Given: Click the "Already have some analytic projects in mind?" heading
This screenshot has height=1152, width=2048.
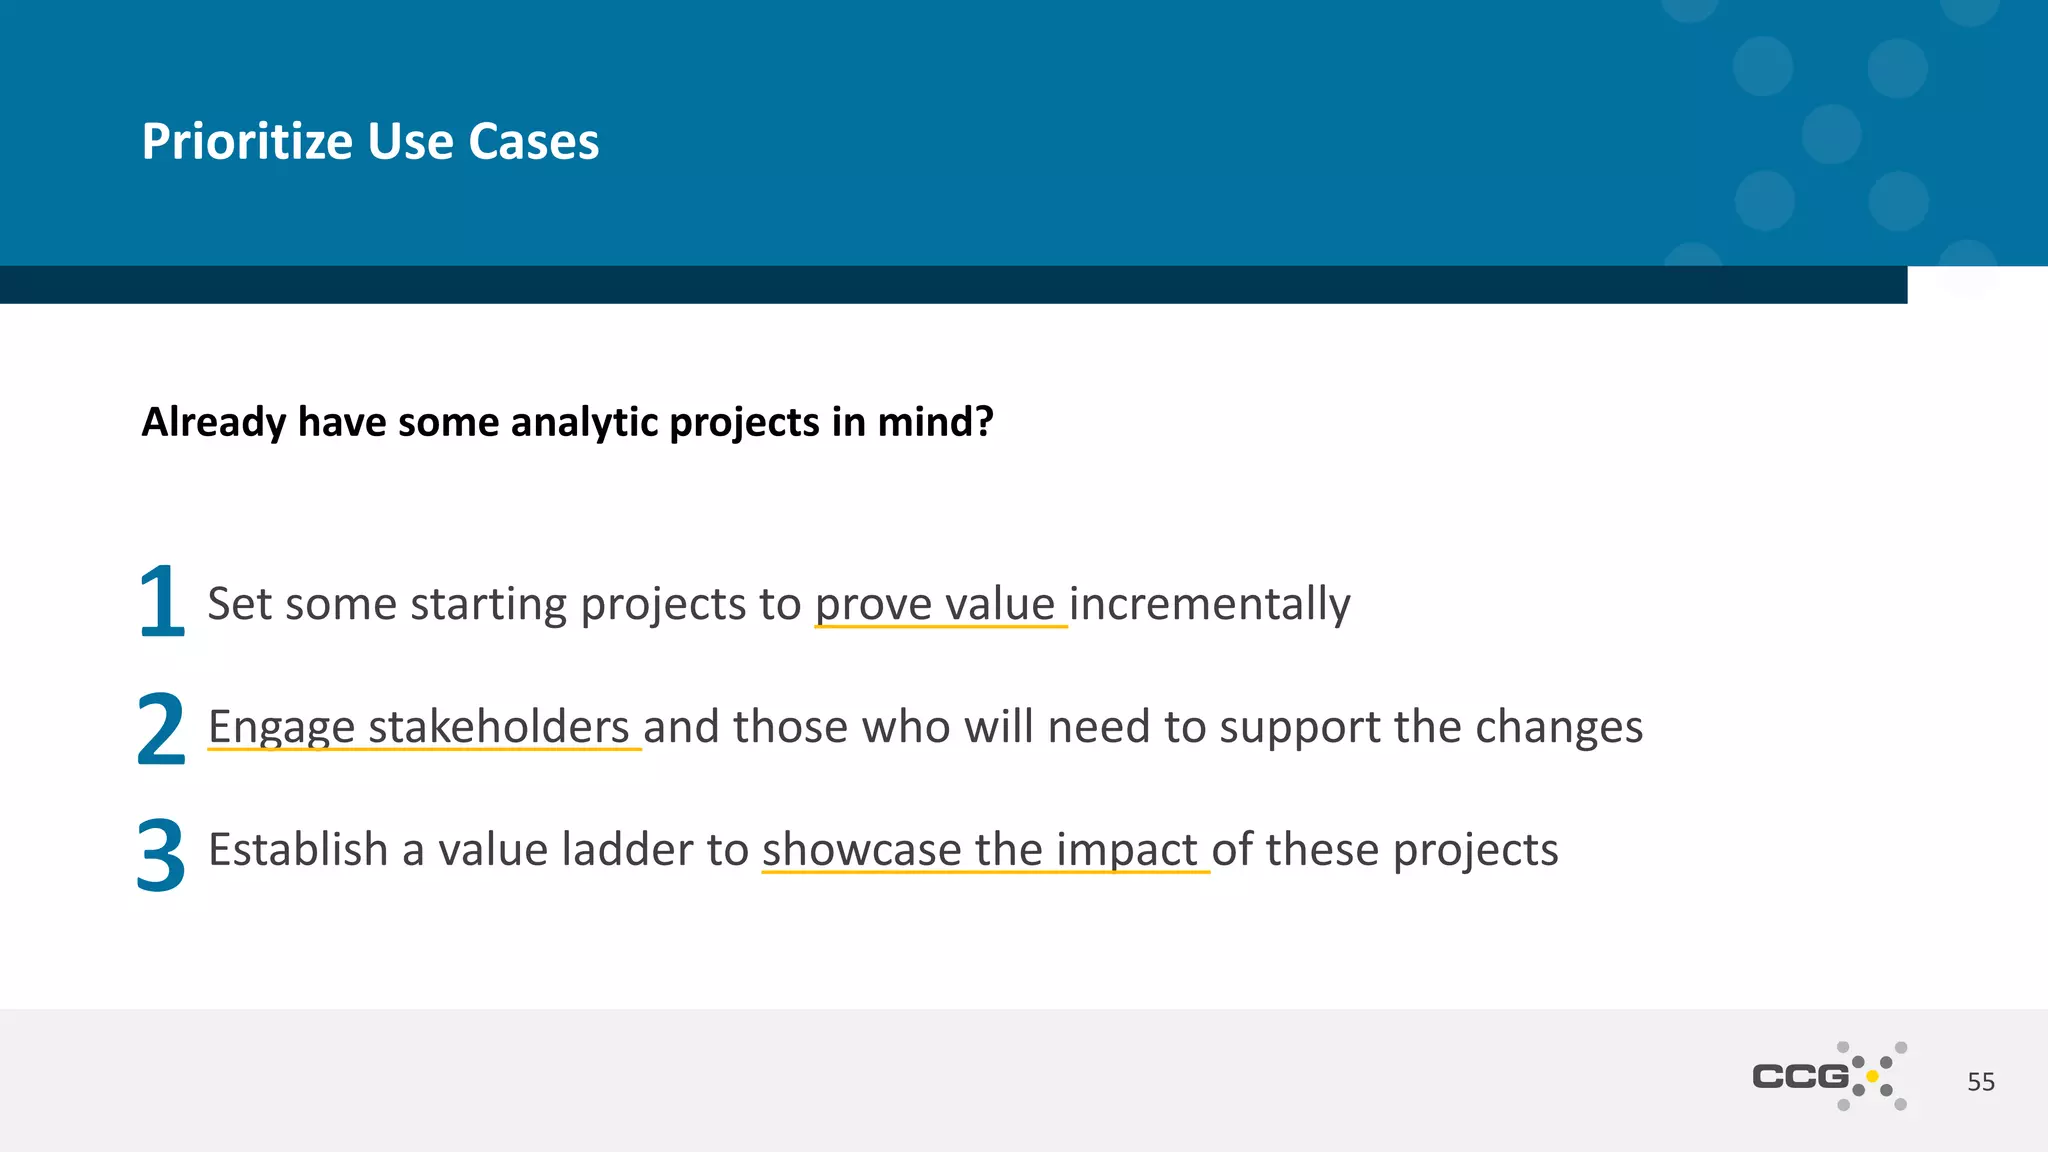Looking at the screenshot, I should point(567,422).
